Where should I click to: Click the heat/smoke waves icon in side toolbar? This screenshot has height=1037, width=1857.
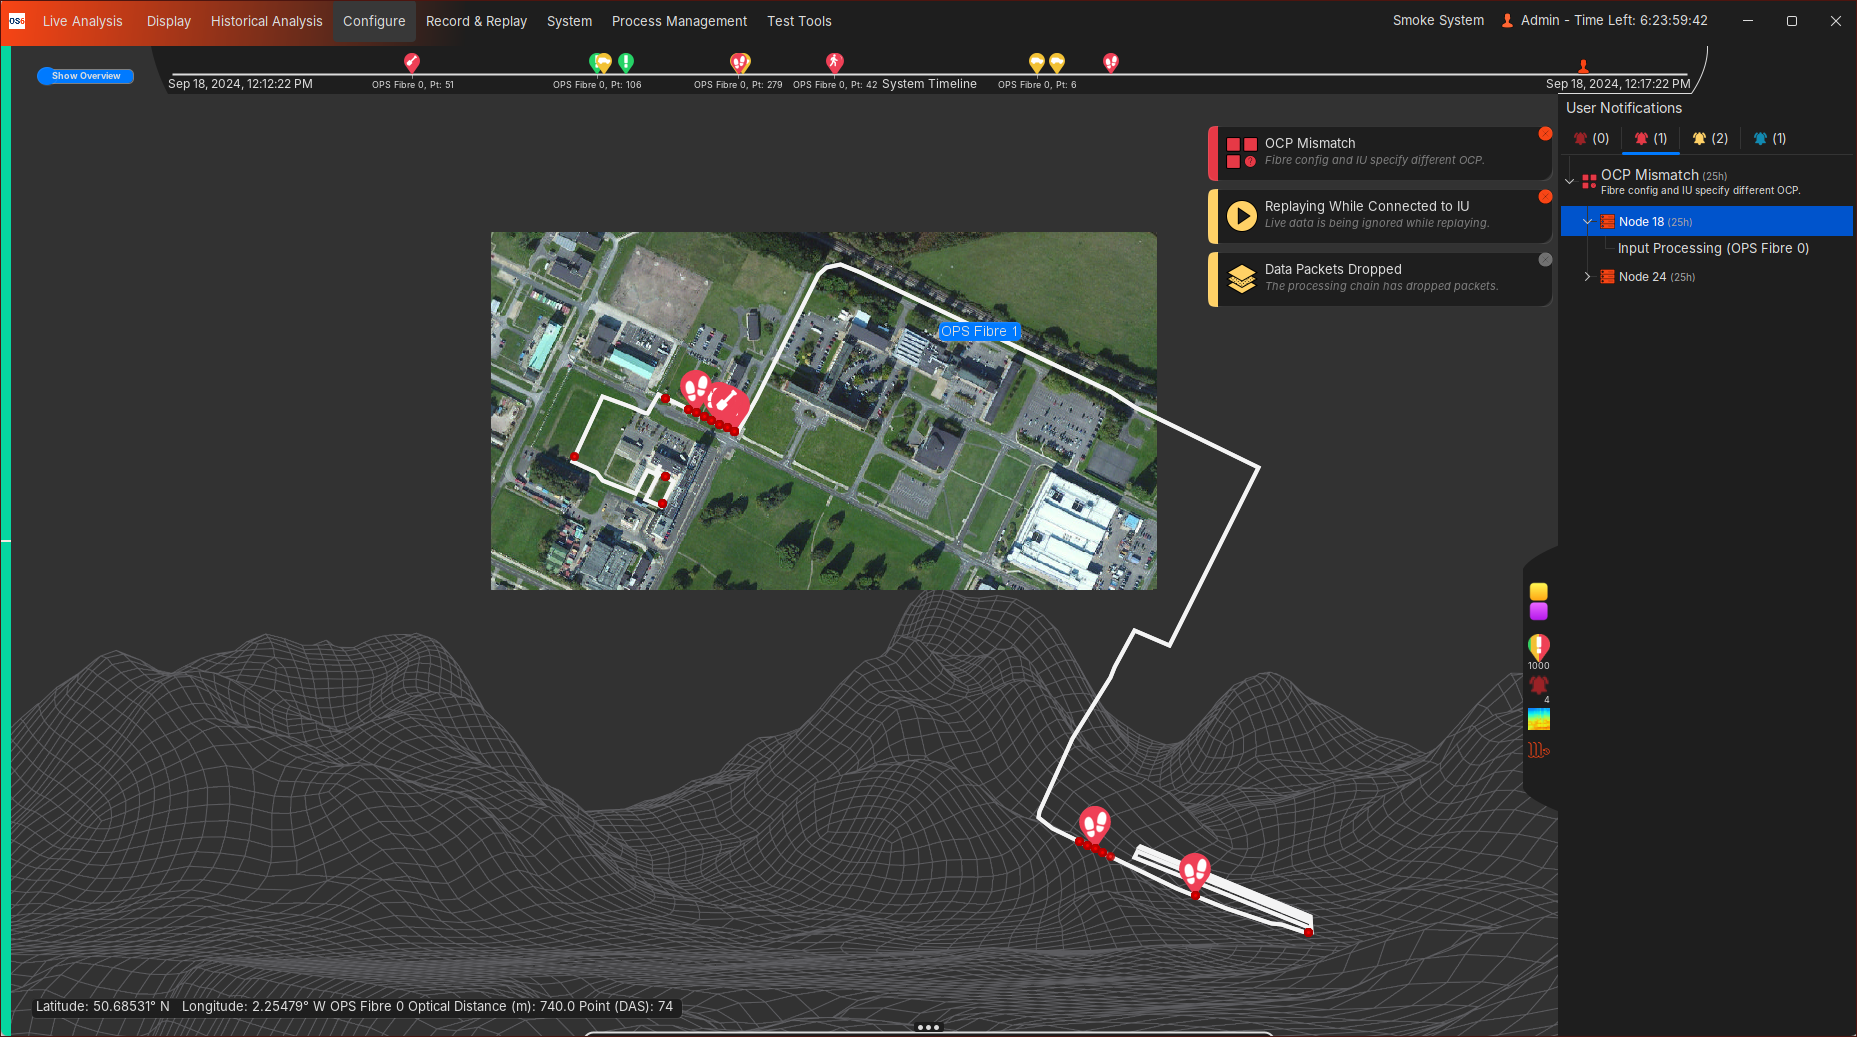(x=1538, y=750)
